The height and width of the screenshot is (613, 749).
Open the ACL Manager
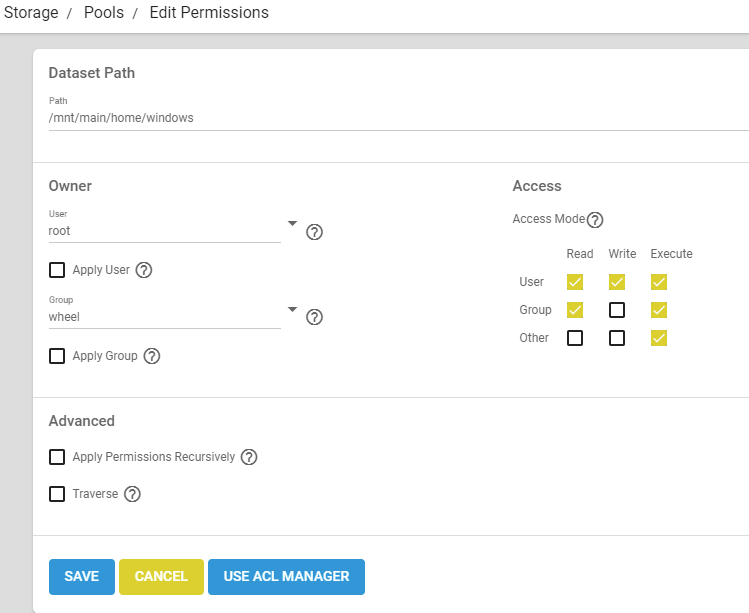[x=286, y=577]
